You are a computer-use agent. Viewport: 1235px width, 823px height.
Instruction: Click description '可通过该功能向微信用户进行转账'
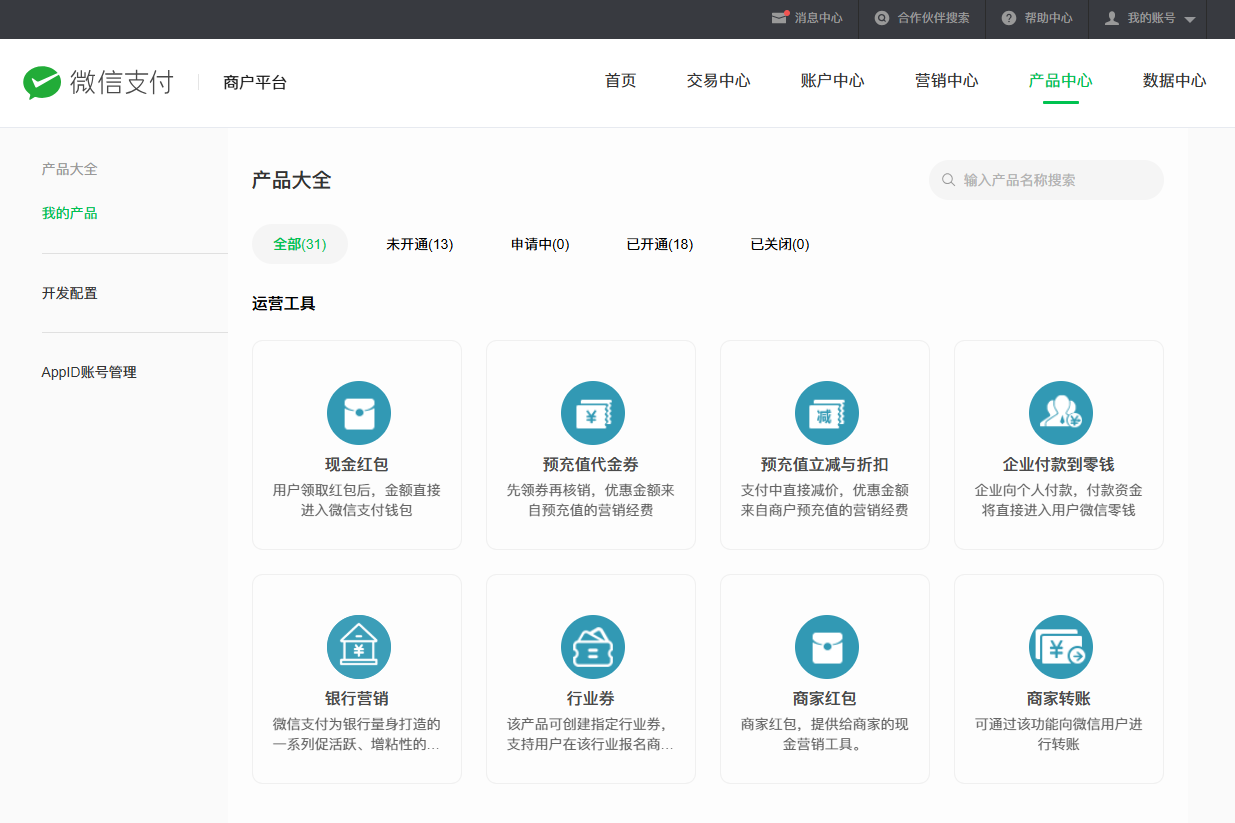click(x=1059, y=735)
